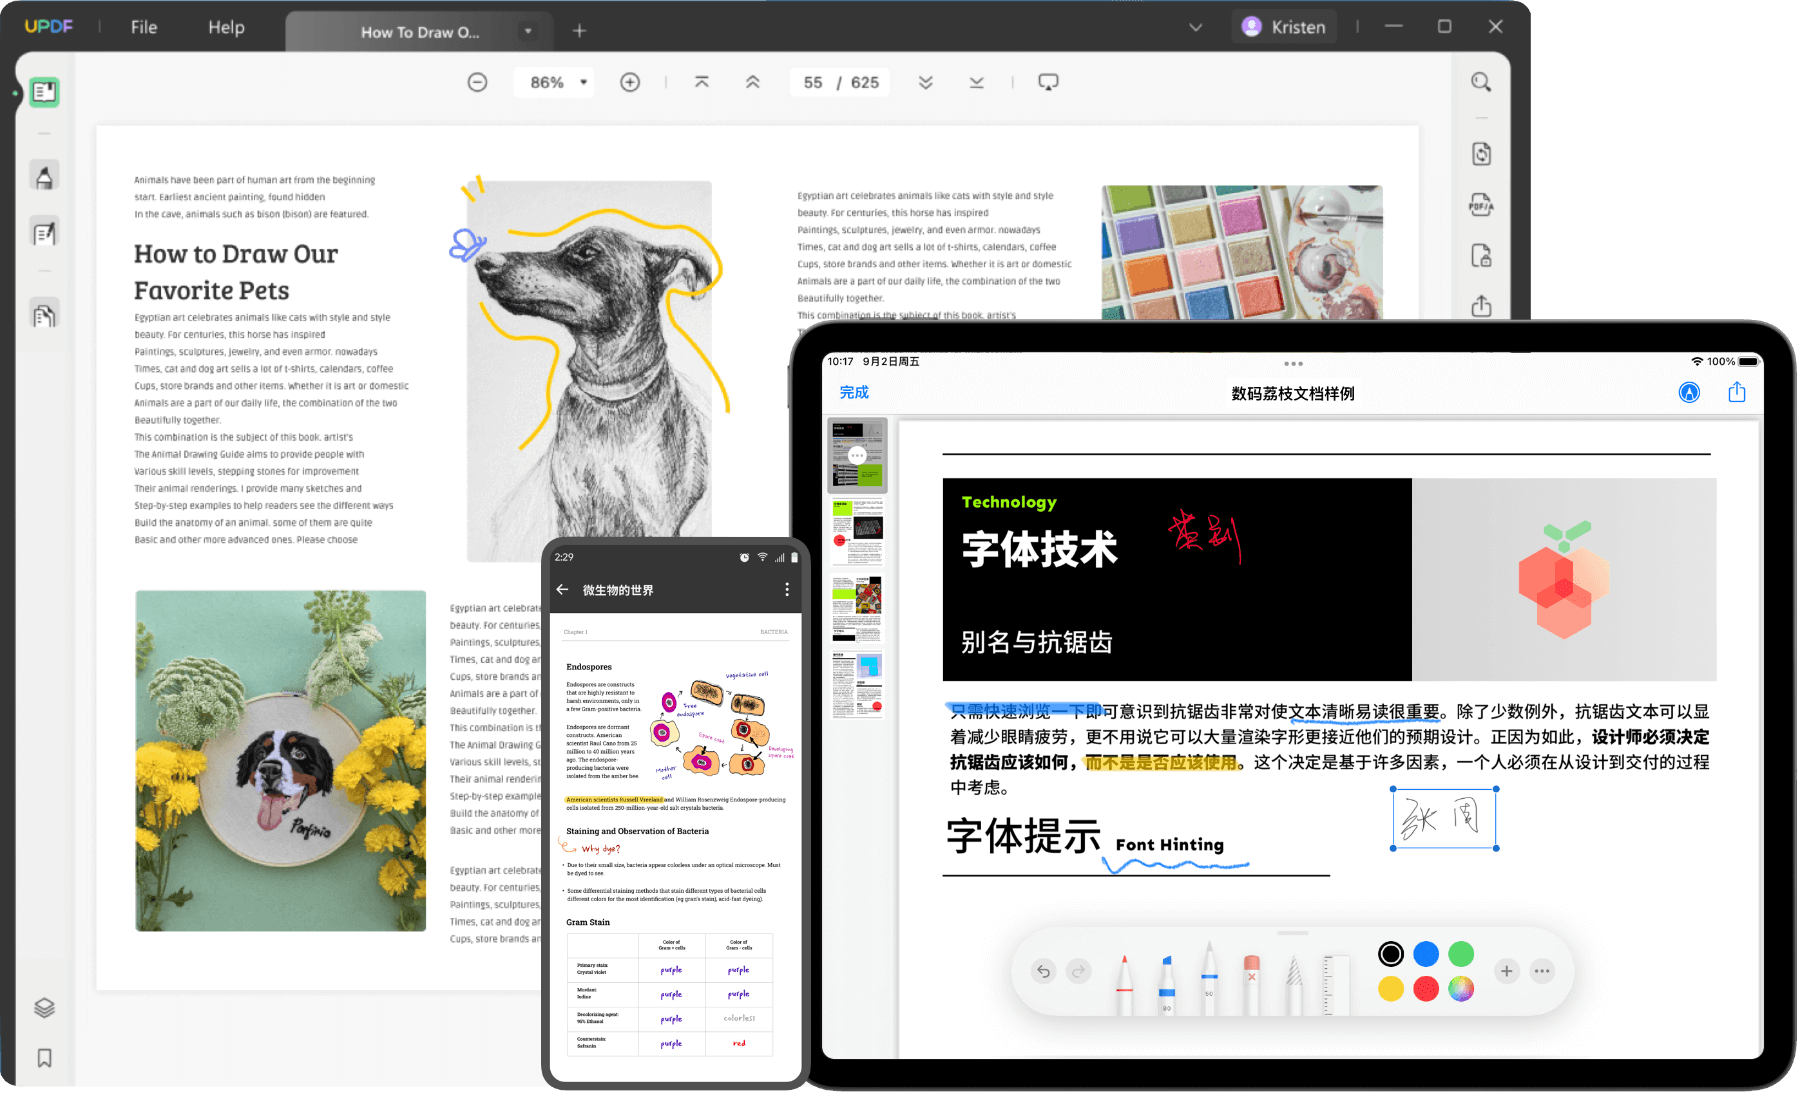This screenshot has height=1093, width=1800.
Task: Open the page edit tool in left sidebar
Action: pyautogui.click(x=43, y=231)
